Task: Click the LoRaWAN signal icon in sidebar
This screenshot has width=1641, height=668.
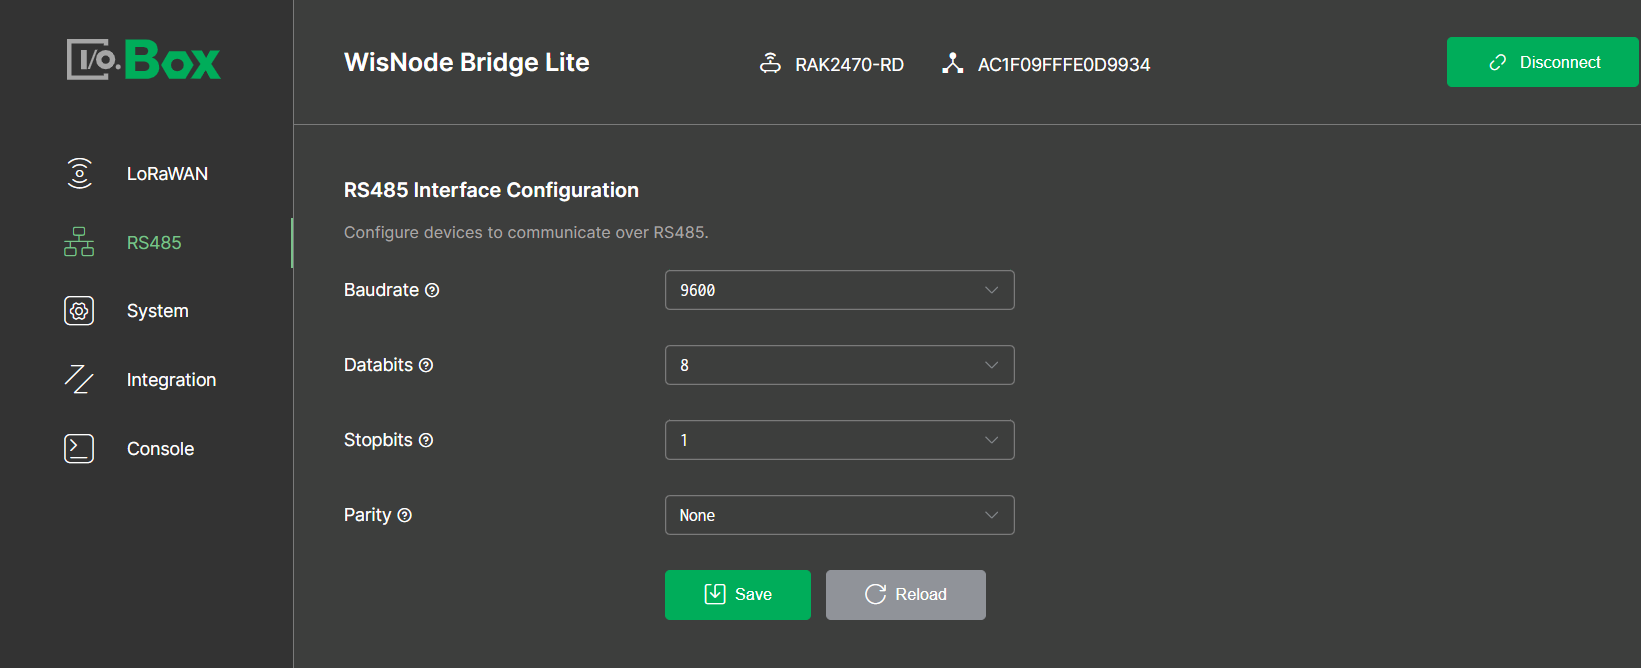Action: click(x=79, y=173)
